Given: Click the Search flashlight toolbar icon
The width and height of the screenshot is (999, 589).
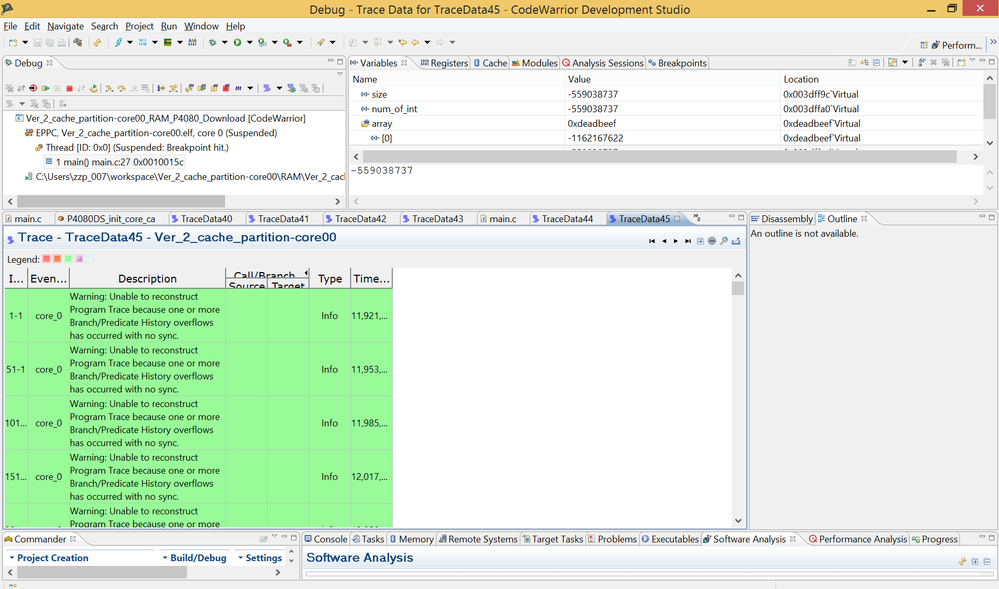Looking at the screenshot, I should 320,42.
